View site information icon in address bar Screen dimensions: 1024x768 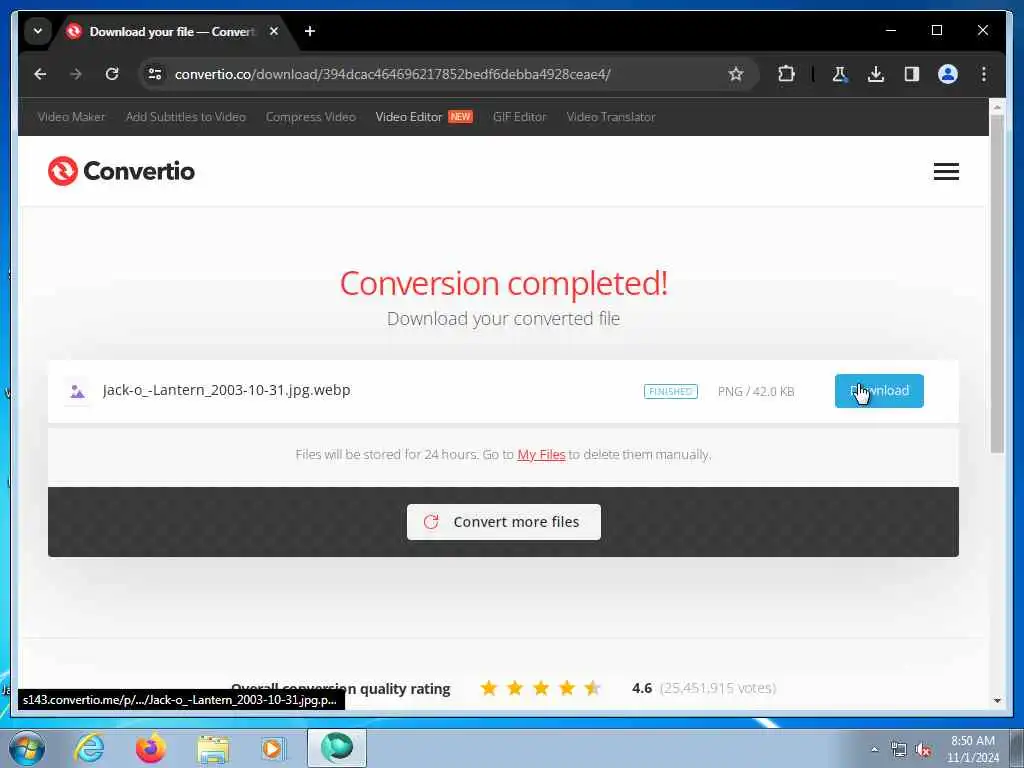tap(155, 74)
